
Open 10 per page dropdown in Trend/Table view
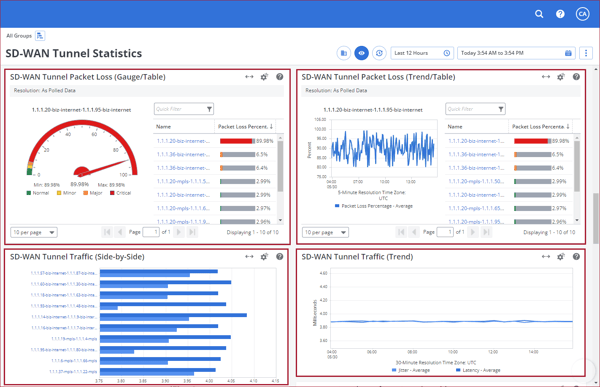[x=325, y=232]
